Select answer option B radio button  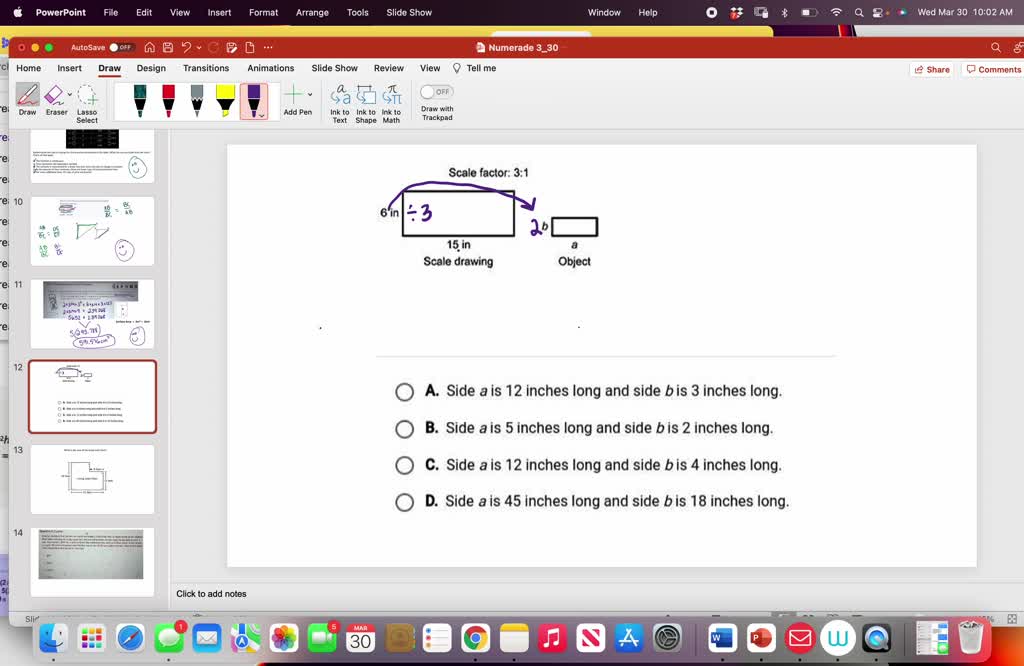(x=404, y=428)
